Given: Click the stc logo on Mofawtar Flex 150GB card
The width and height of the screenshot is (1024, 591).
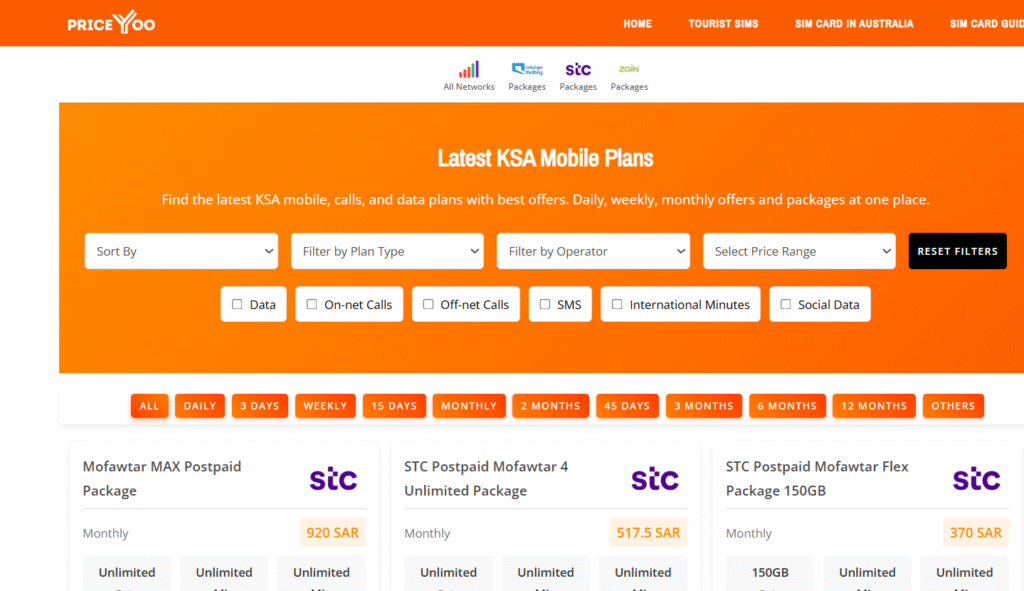Looking at the screenshot, I should click(x=976, y=479).
